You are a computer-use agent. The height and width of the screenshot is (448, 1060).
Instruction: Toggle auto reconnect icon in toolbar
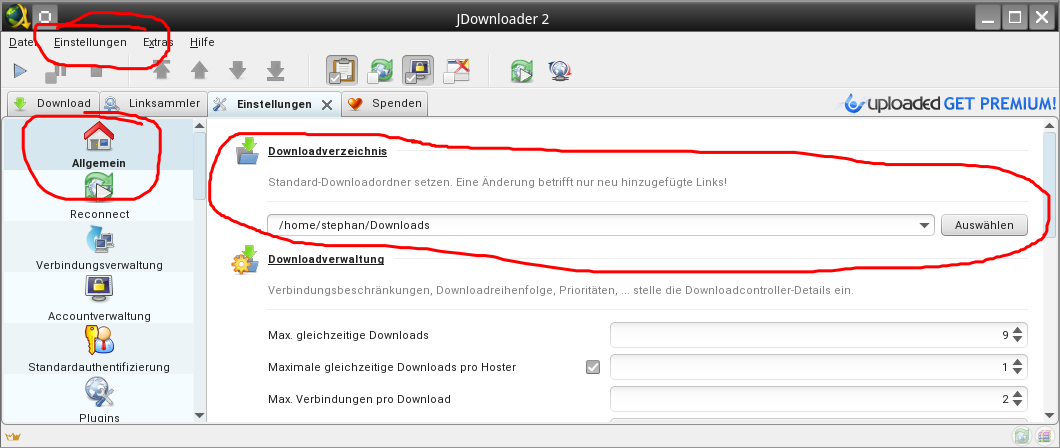381,70
